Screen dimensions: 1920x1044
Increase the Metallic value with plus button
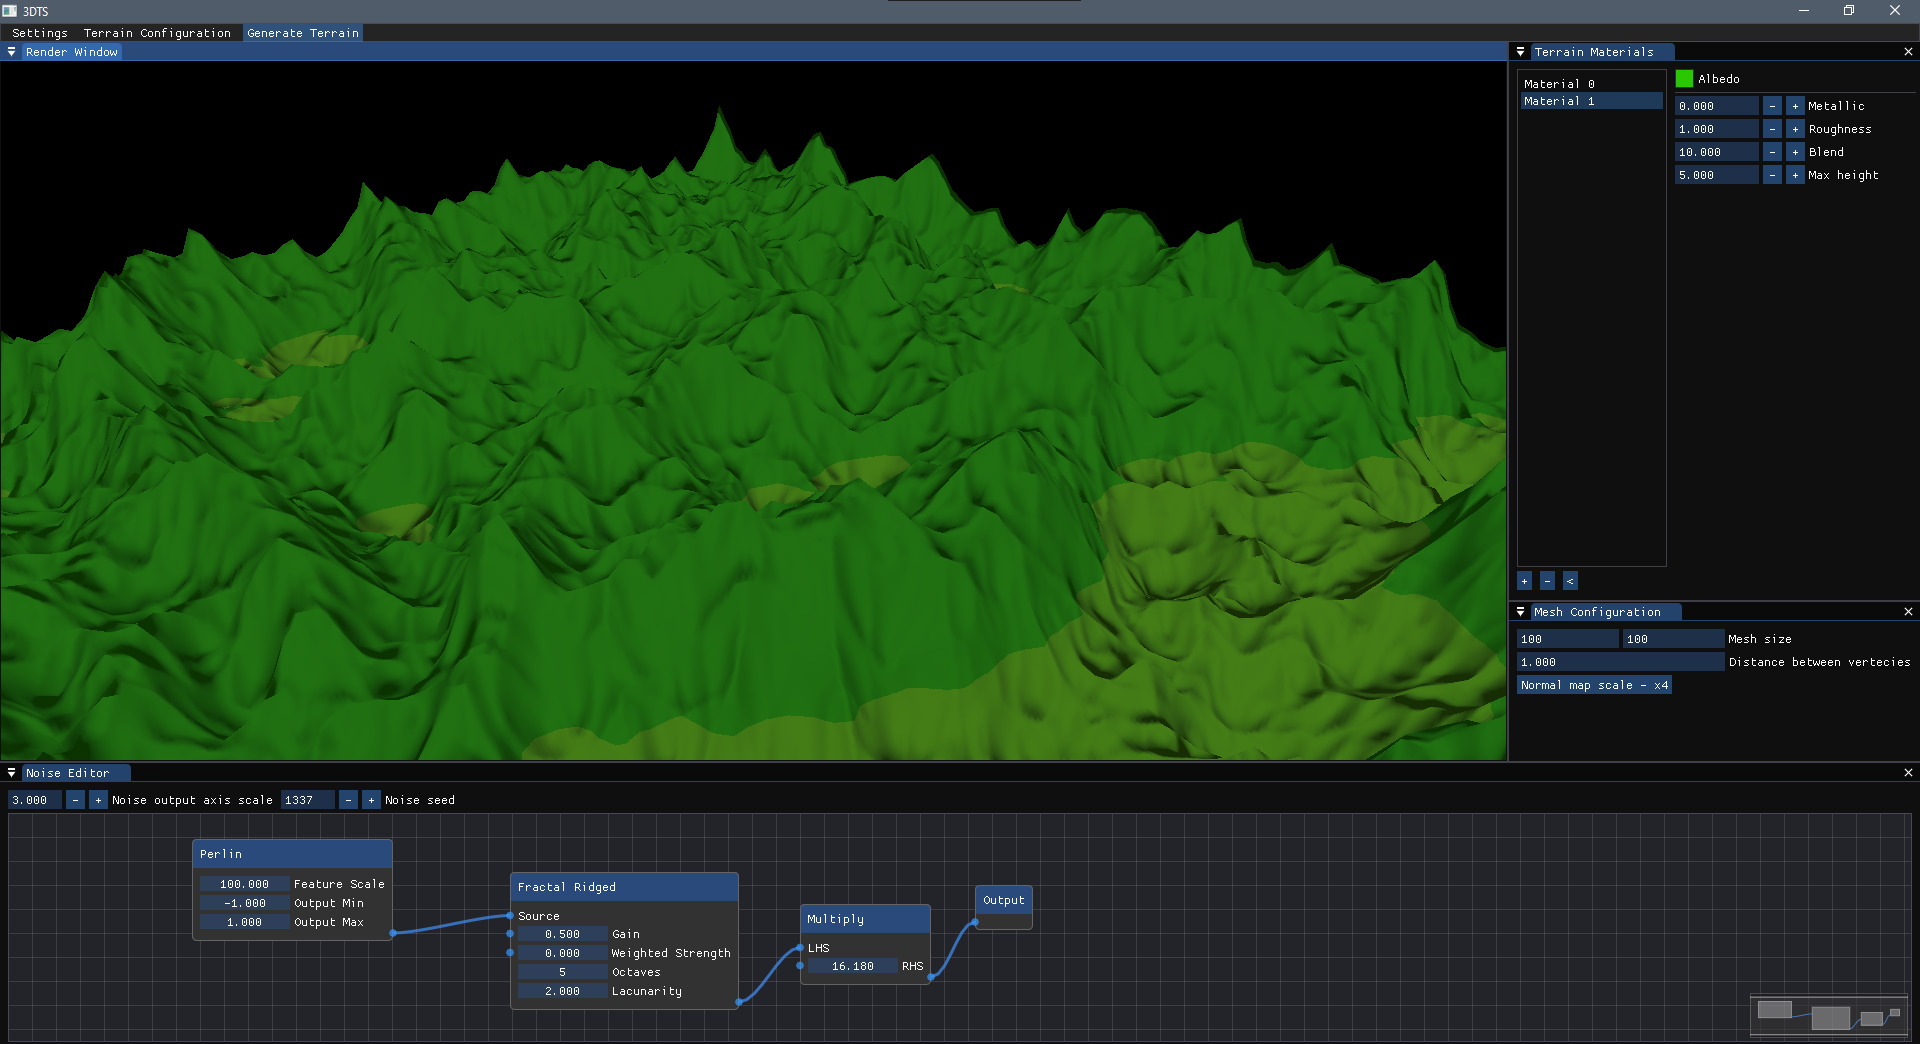tap(1795, 106)
